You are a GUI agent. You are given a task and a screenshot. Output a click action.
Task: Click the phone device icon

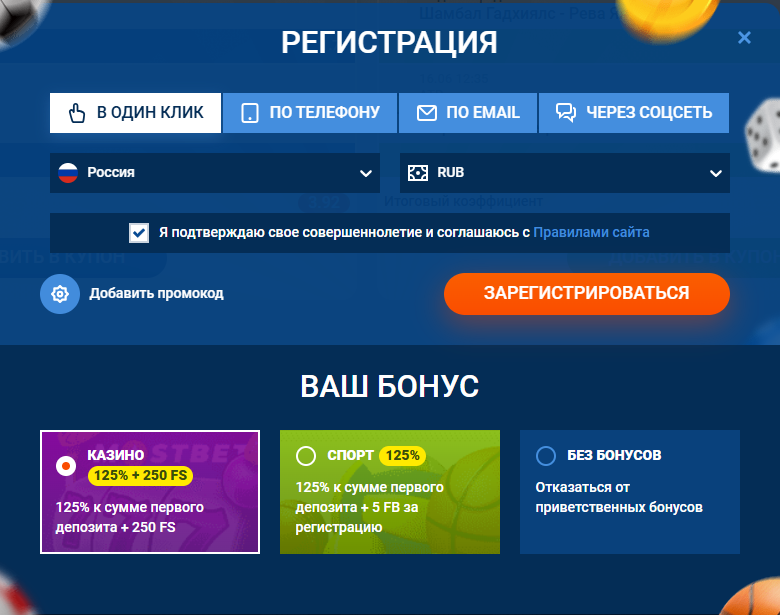pyautogui.click(x=250, y=113)
